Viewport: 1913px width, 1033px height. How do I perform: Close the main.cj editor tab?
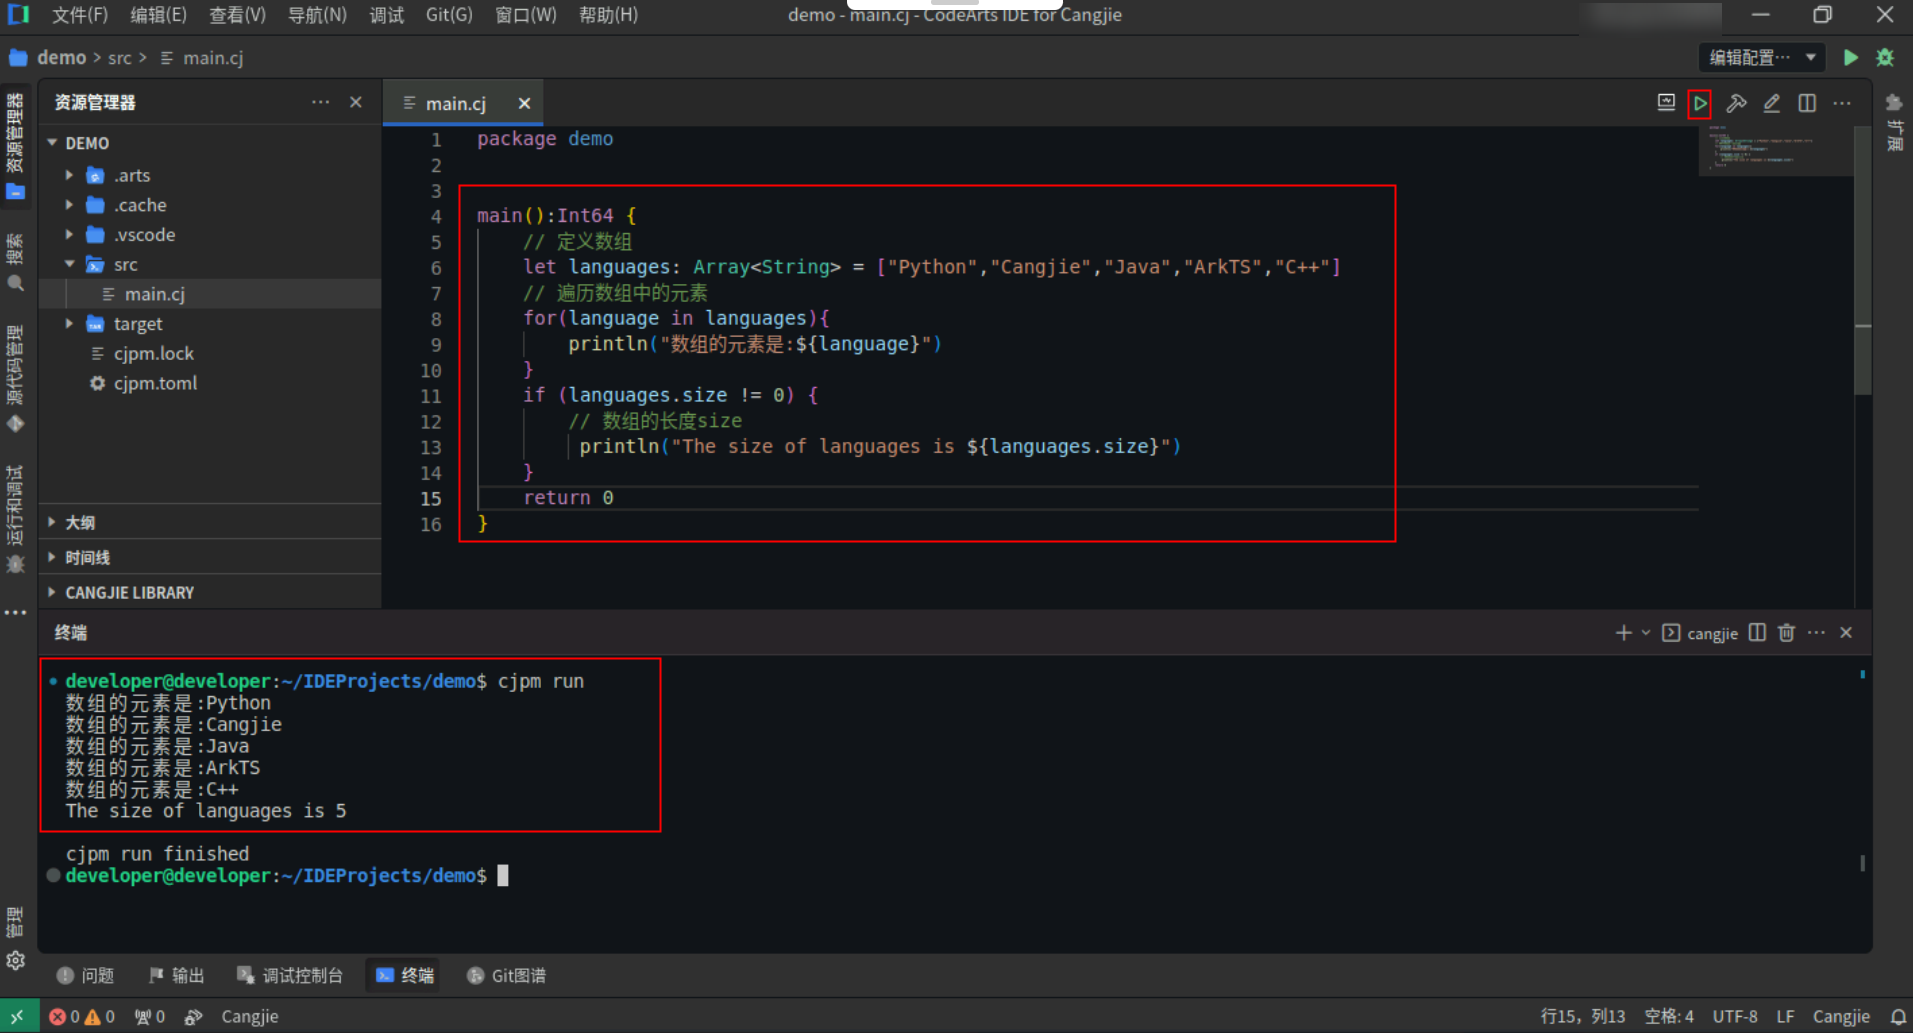[524, 103]
